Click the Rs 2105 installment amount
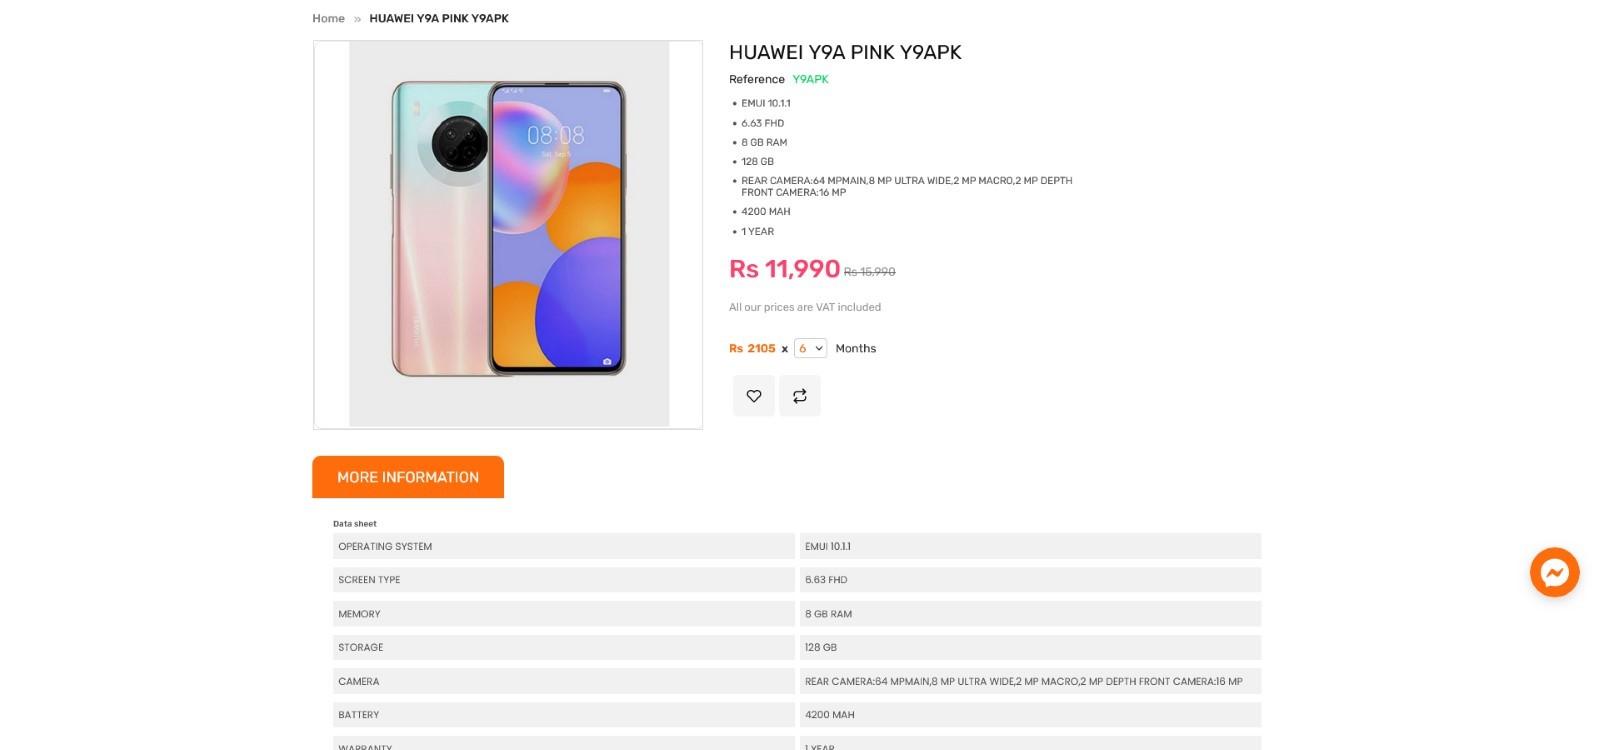Image resolution: width=1600 pixels, height=750 pixels. (x=752, y=348)
